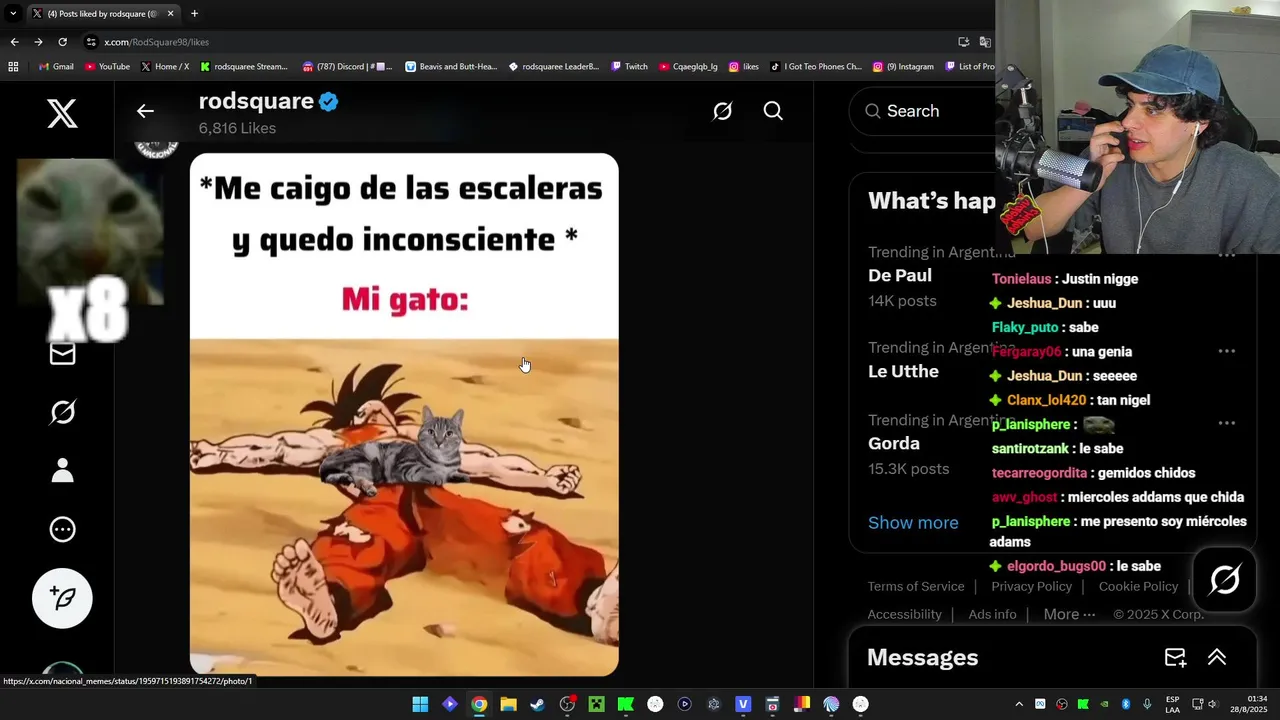1280x720 pixels.
Task: Go back using the profile back arrow
Action: (145, 111)
